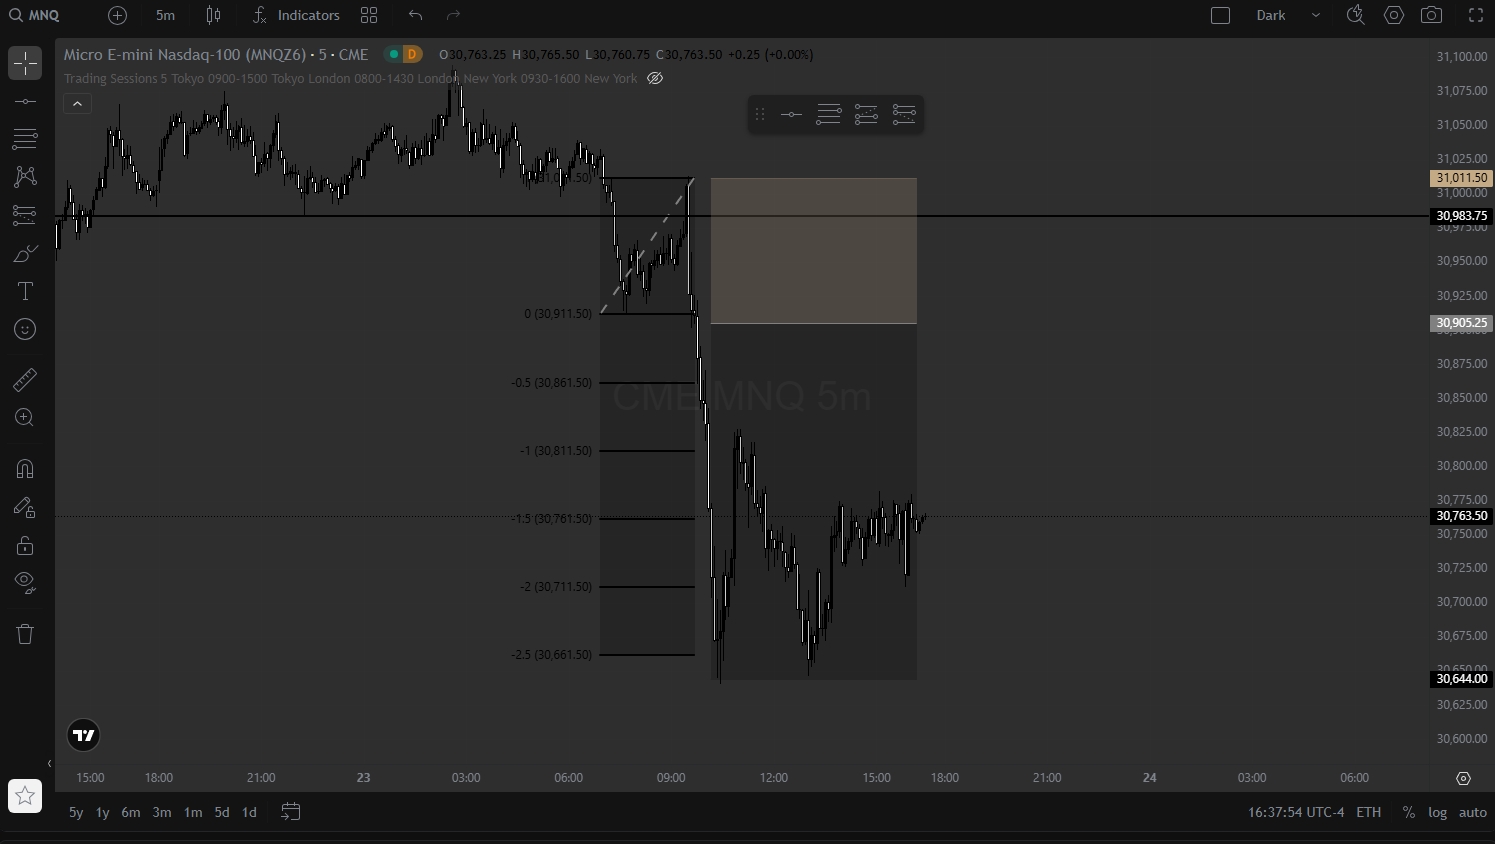The image size is (1495, 844).
Task: Open price scale settings gear
Action: pyautogui.click(x=1463, y=778)
